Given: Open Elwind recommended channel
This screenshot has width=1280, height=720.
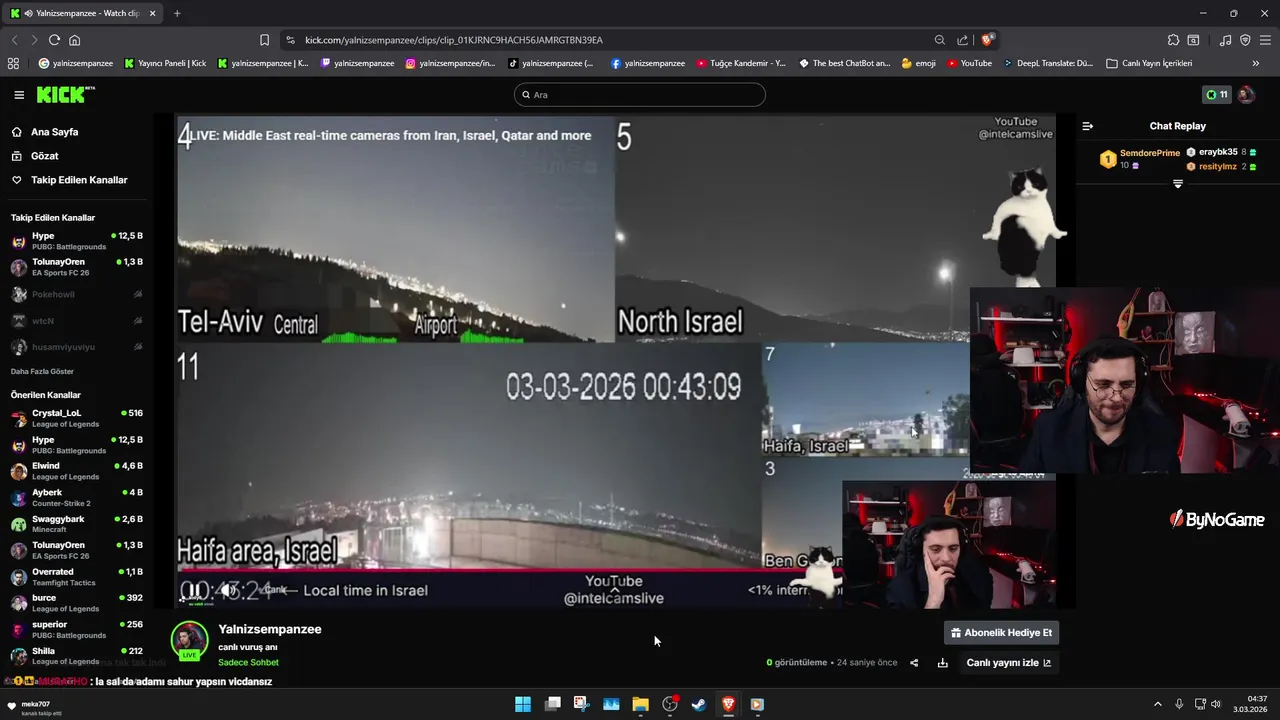Looking at the screenshot, I should (x=76, y=471).
